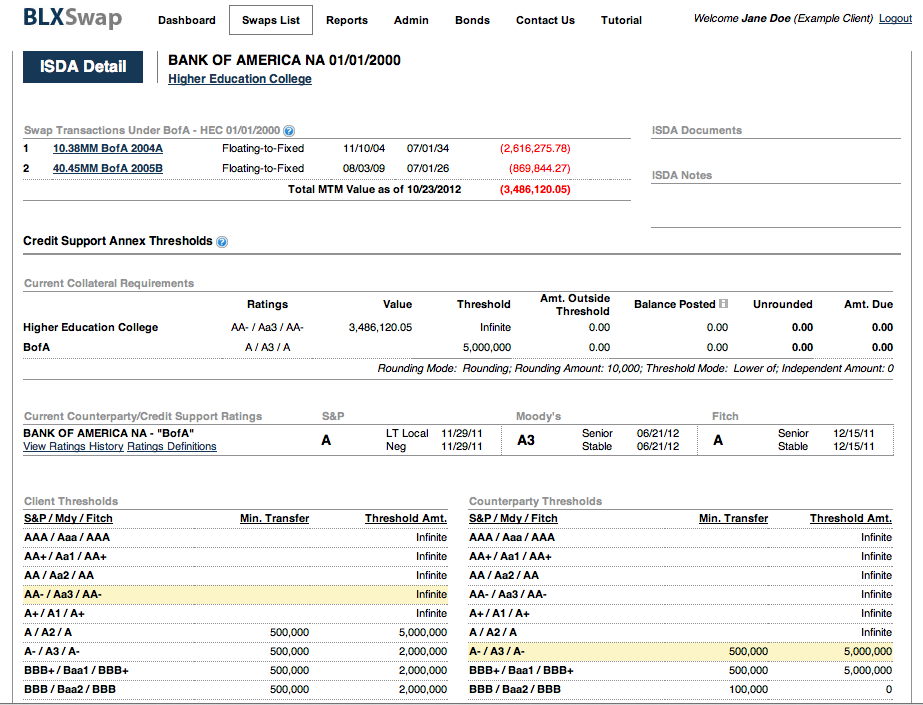Click the small icon beside Balance Posted
Viewport: 923px width, 705px height.
click(x=723, y=304)
